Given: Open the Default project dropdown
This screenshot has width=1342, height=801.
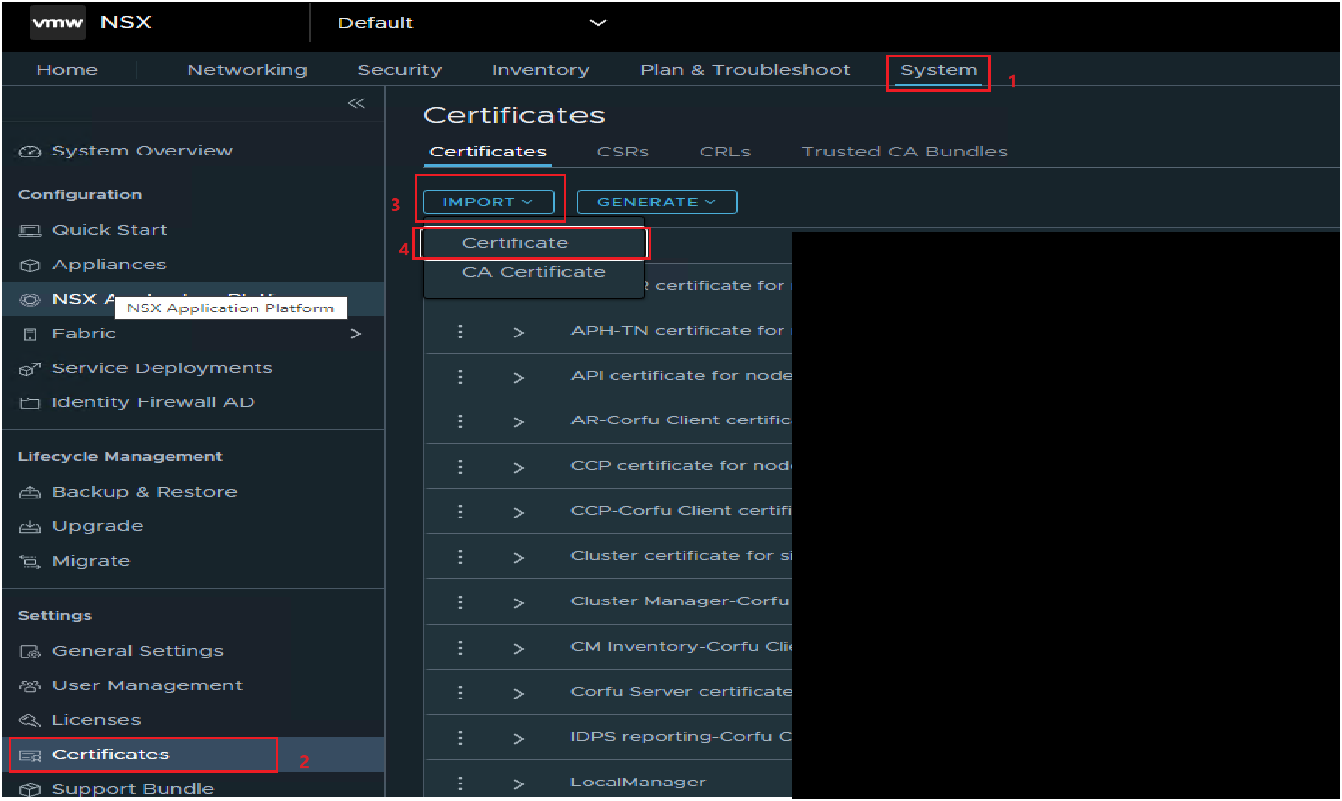Looking at the screenshot, I should (x=472, y=23).
